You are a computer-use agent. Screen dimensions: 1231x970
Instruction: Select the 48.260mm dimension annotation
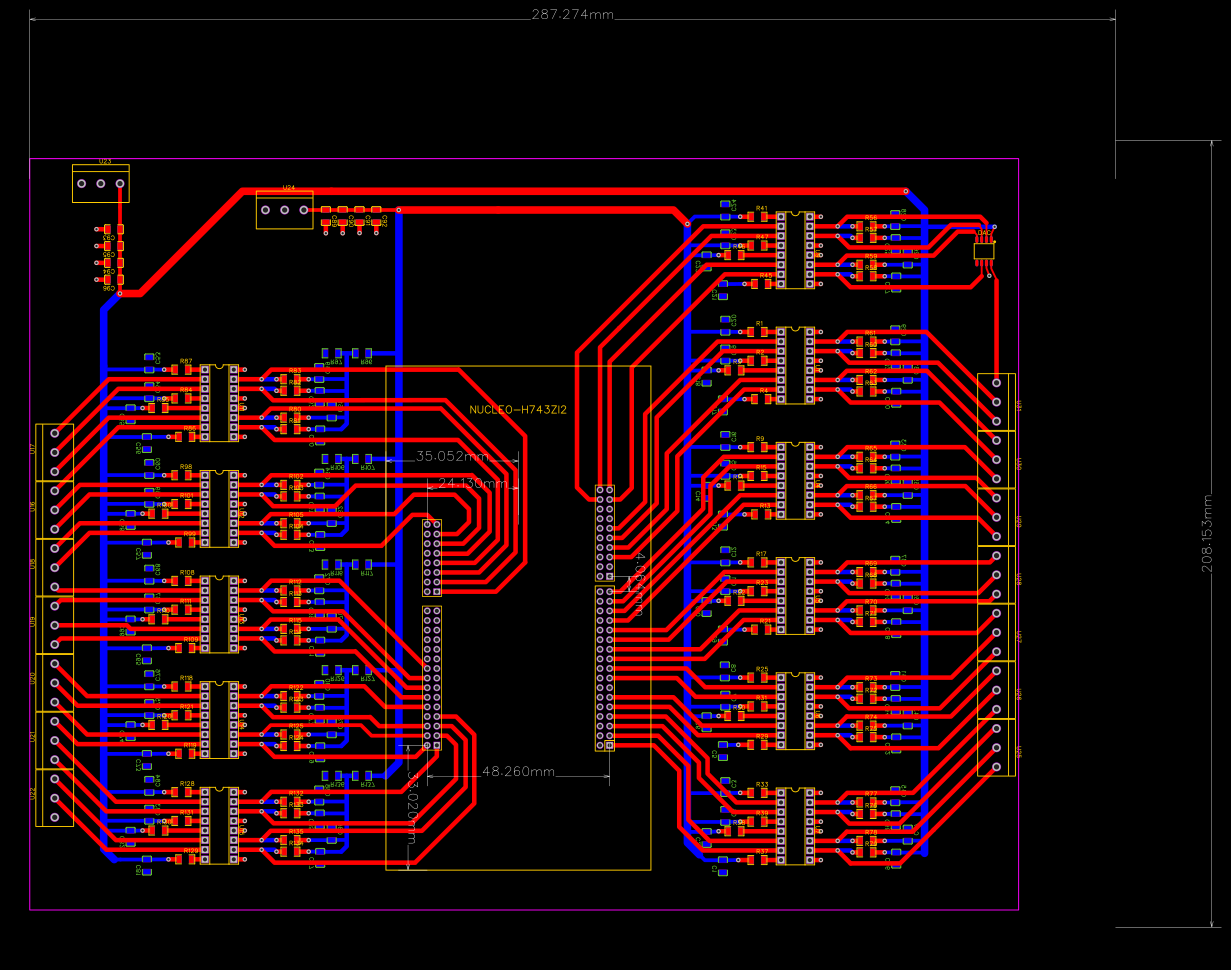pyautogui.click(x=520, y=771)
